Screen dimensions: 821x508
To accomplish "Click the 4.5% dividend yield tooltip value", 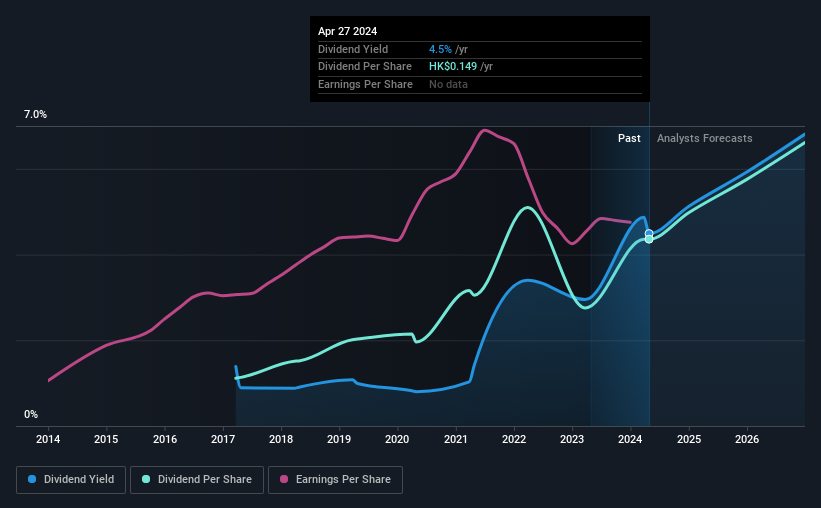I will pyautogui.click(x=440, y=49).
